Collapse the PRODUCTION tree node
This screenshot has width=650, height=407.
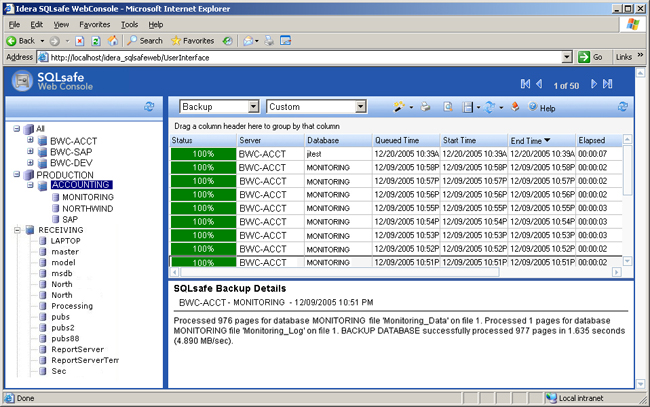17,174
